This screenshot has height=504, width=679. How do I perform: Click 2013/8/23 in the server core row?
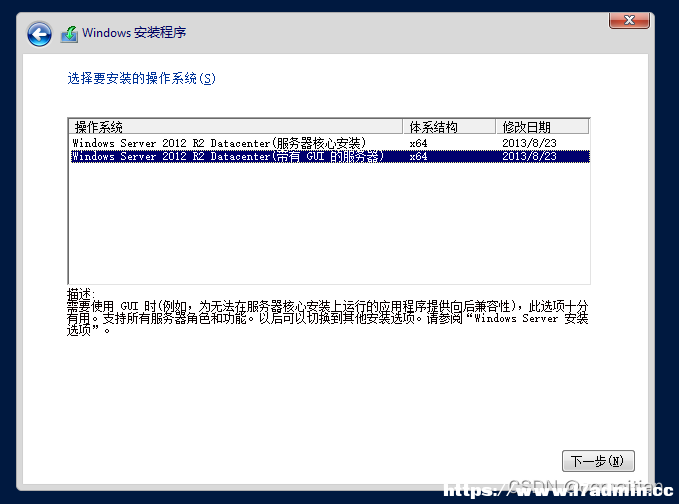click(529, 143)
